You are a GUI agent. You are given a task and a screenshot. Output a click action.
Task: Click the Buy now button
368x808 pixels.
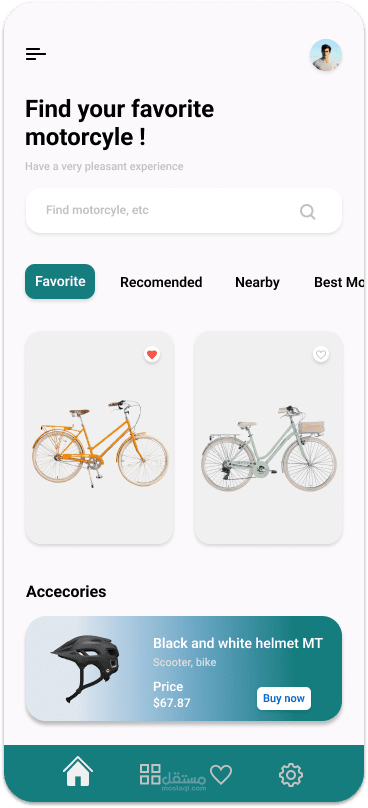point(284,698)
